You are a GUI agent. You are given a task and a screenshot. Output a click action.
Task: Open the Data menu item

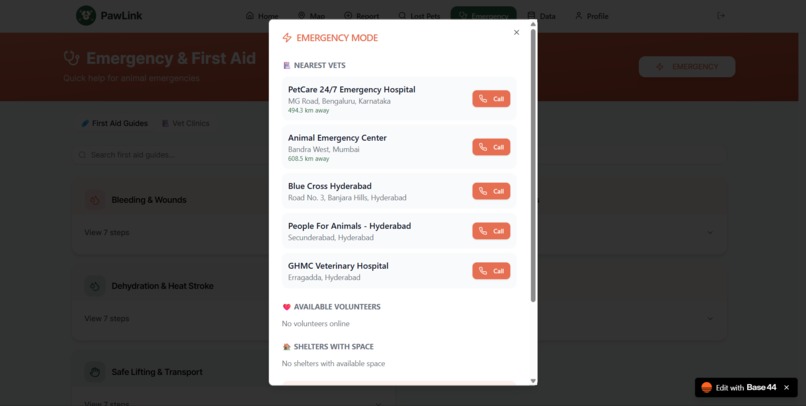coord(541,16)
